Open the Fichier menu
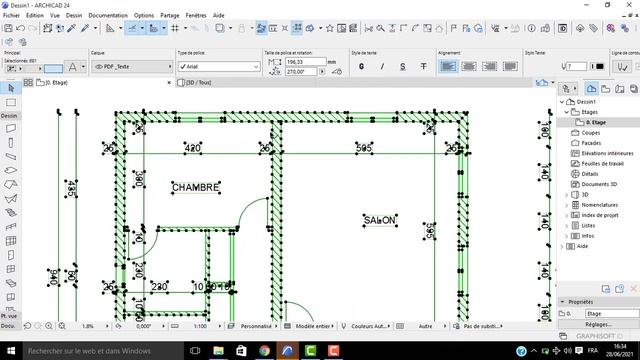Screen dimensions: 640x360 pos(11,15)
